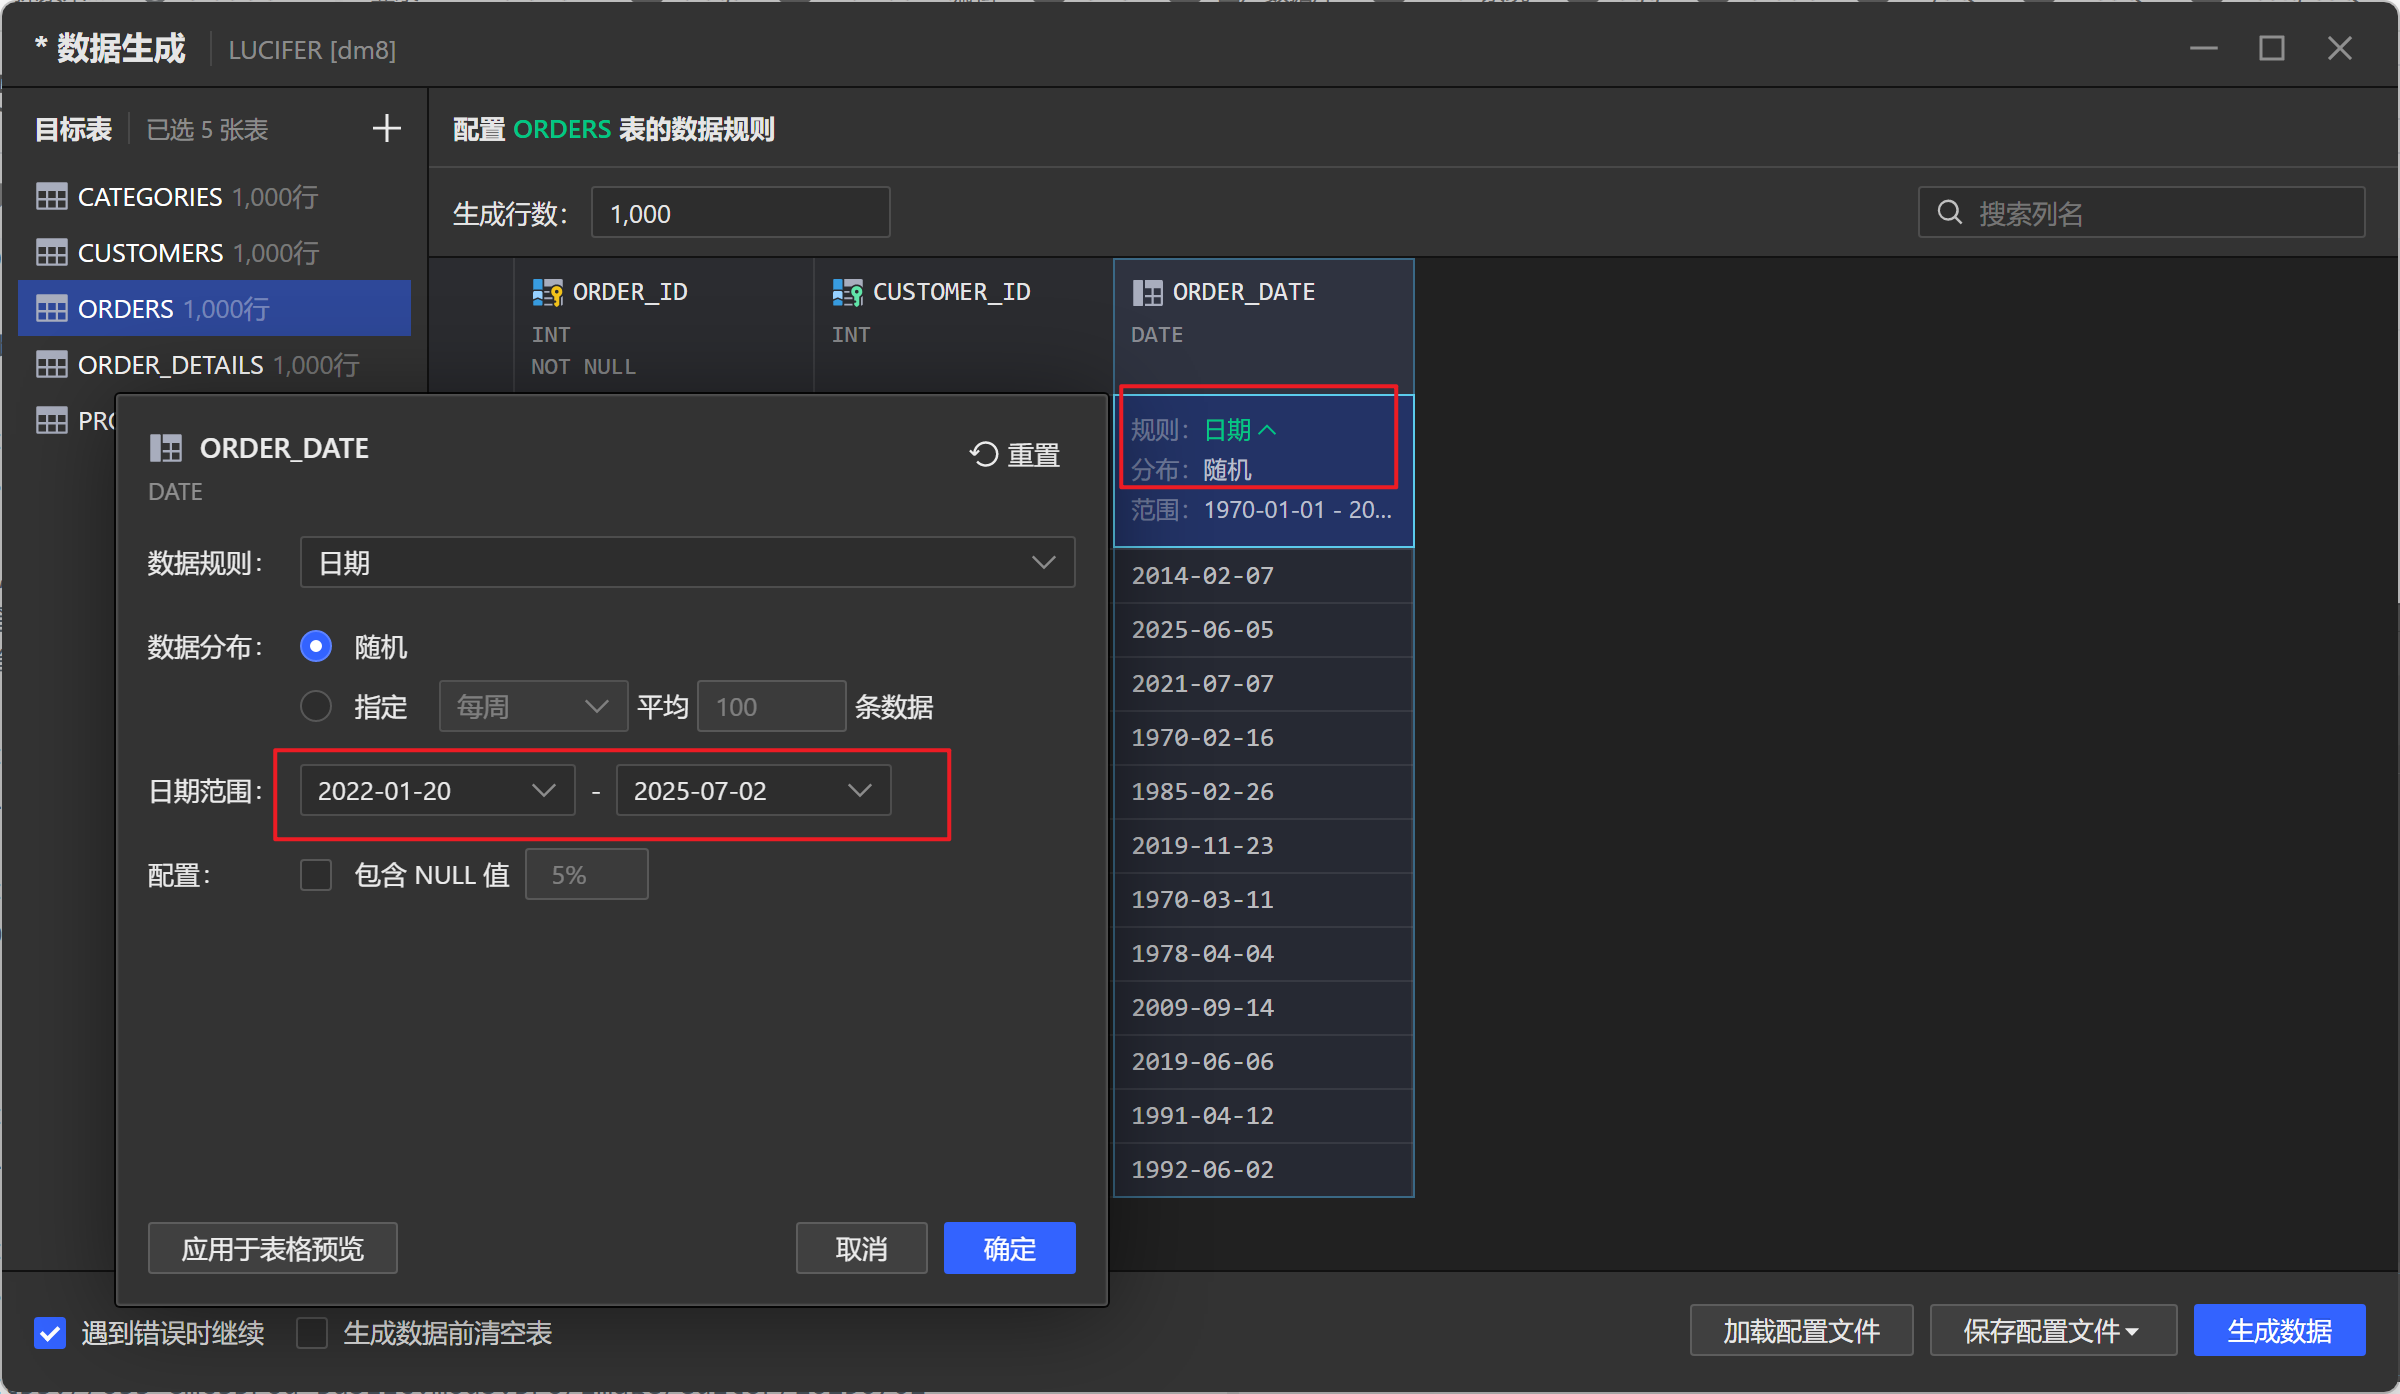Viewport: 2400px width, 1394px height.
Task: Click the primary key icon on ORDER_ID
Action: point(547,291)
